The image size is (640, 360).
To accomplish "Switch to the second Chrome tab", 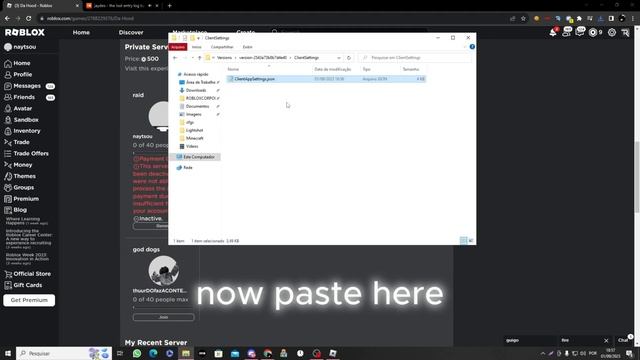I will [x=118, y=6].
